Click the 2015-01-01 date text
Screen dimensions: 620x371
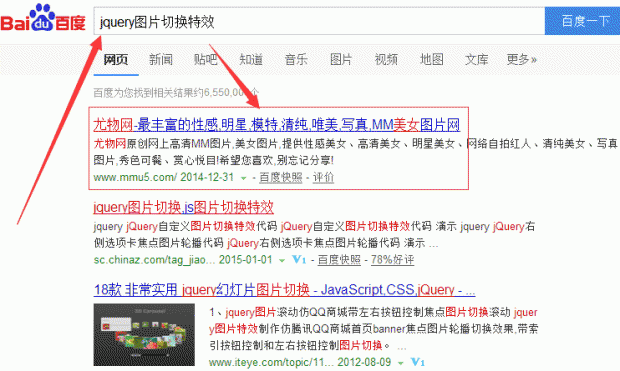pos(246,260)
